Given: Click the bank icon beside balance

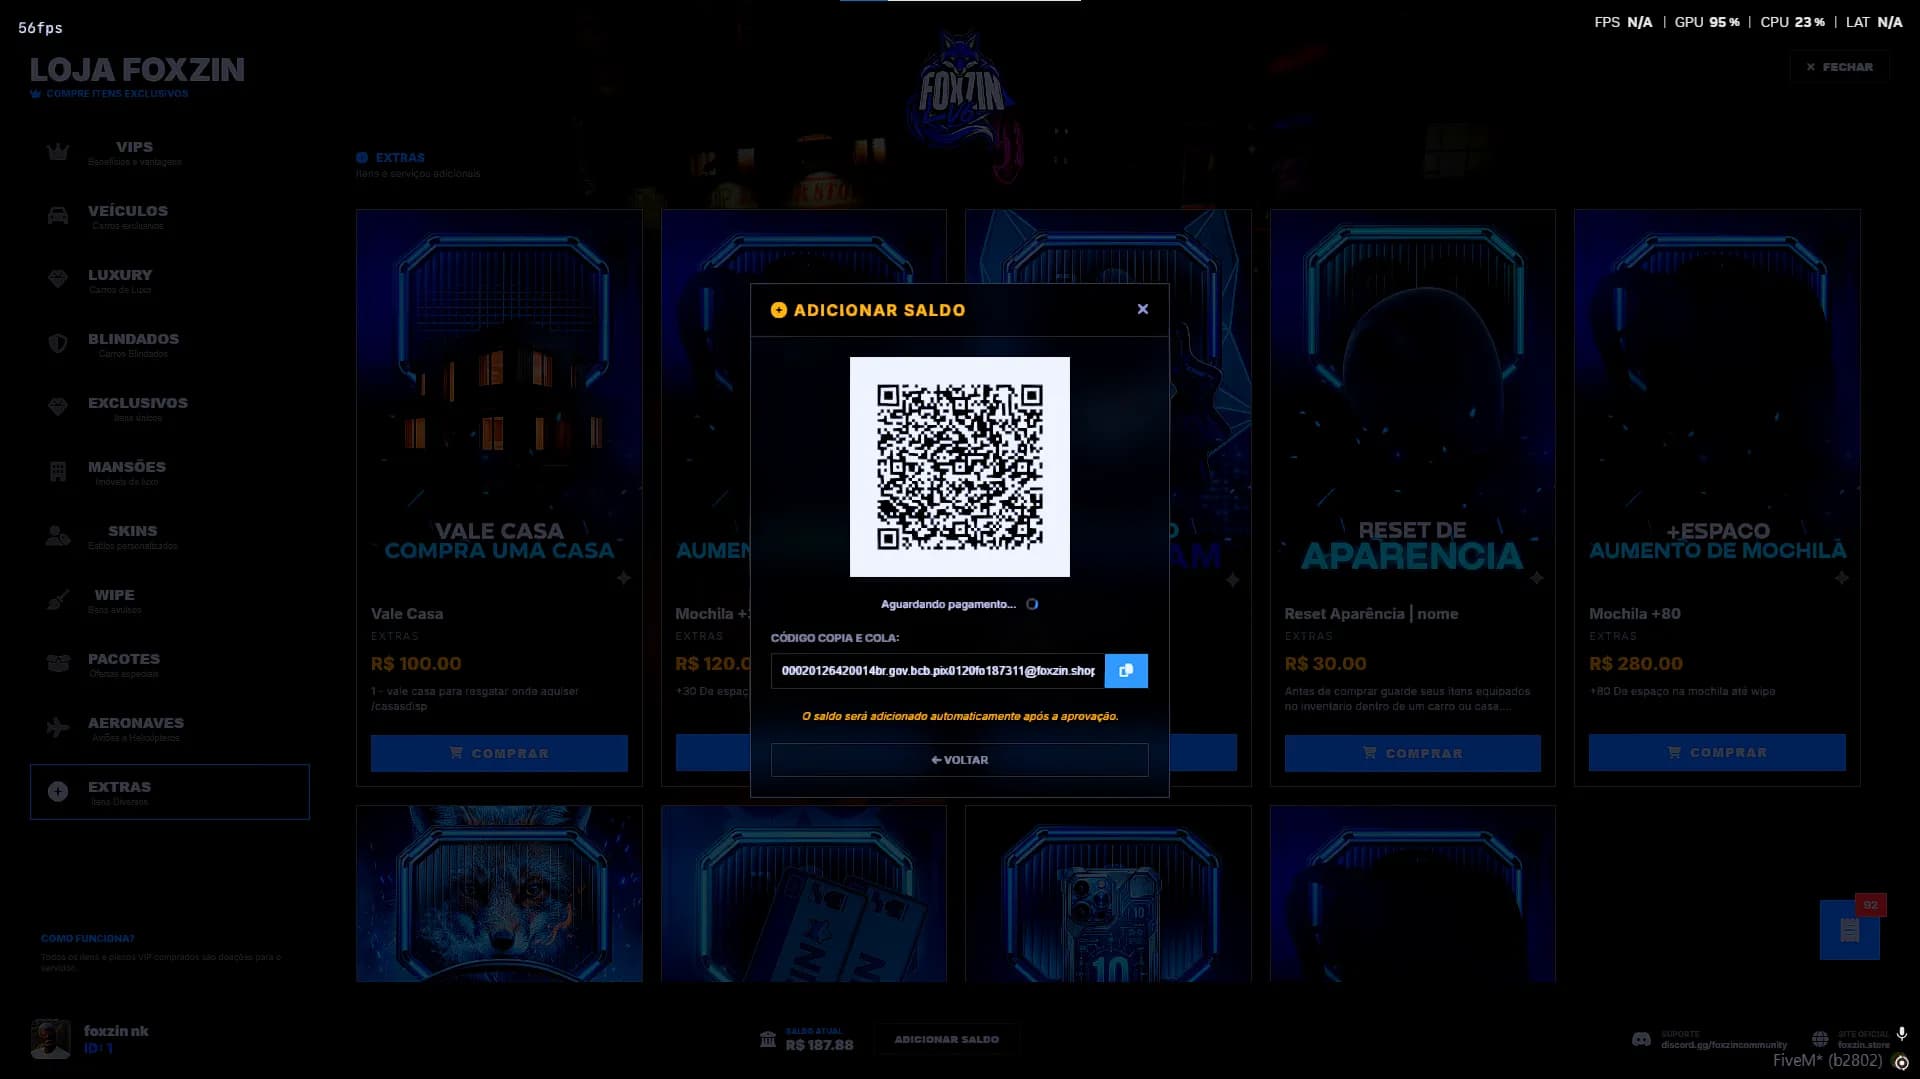Looking at the screenshot, I should tap(768, 1039).
